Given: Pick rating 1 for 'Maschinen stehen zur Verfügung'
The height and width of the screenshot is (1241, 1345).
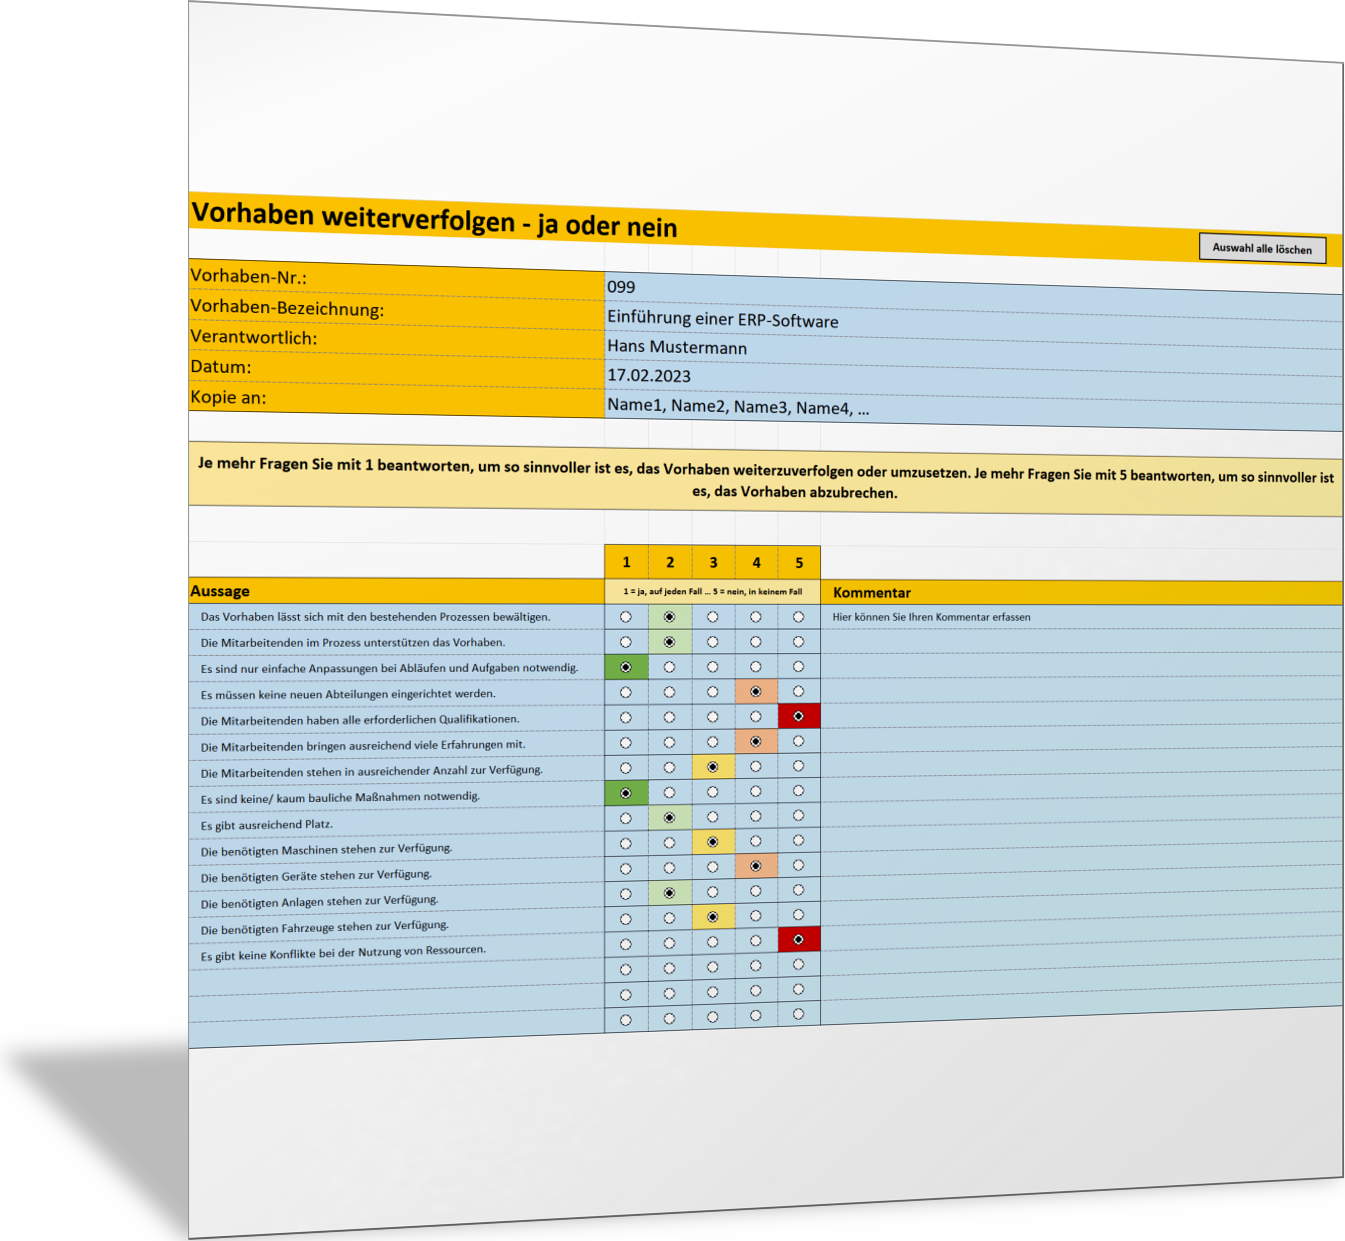Looking at the screenshot, I should coord(626,844).
